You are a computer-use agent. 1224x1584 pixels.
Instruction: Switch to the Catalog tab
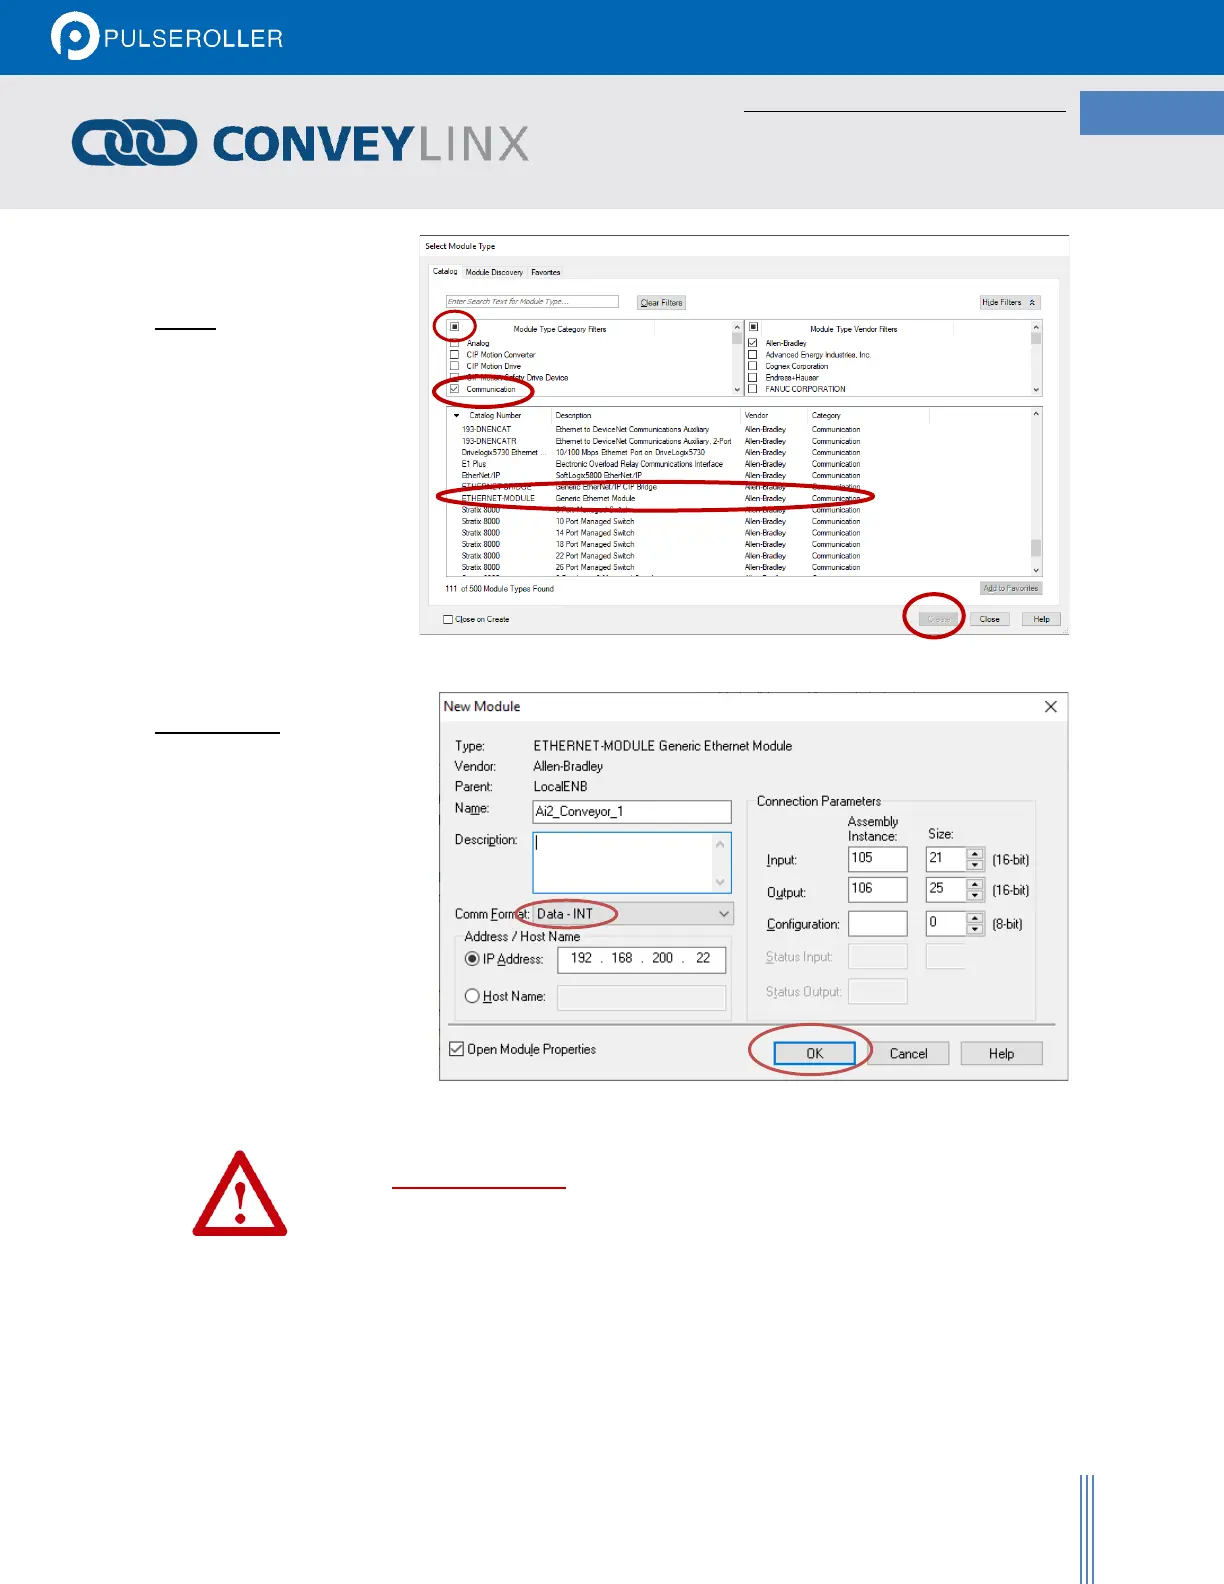point(445,271)
